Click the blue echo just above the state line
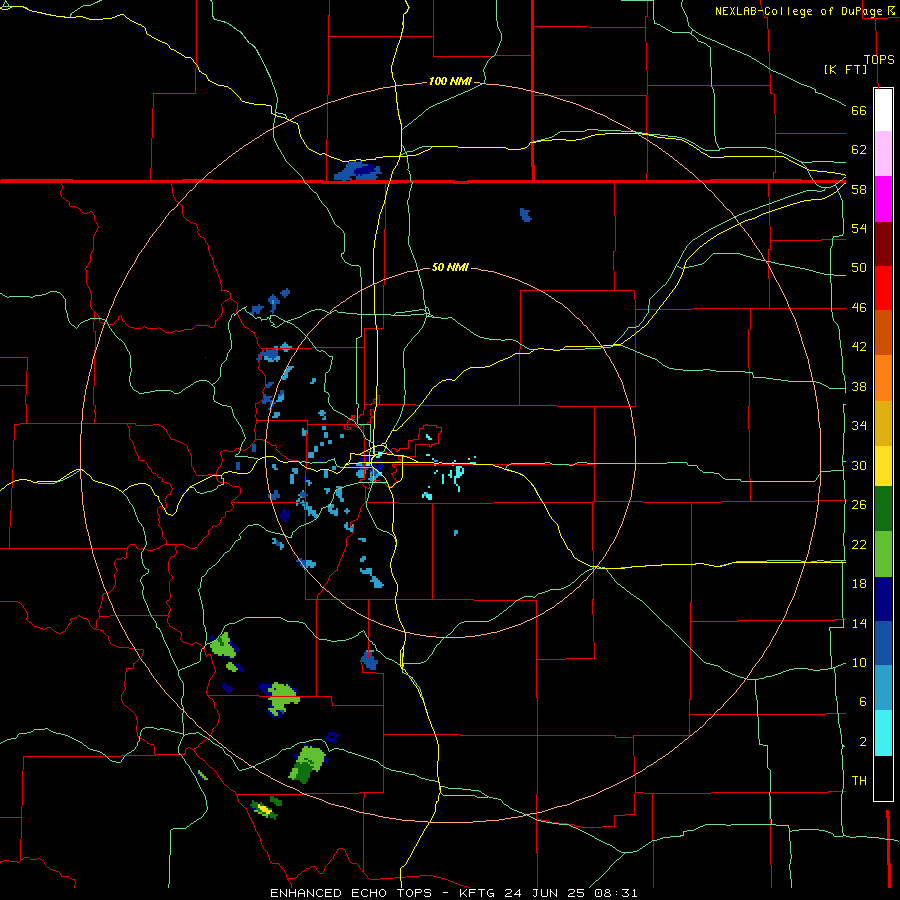This screenshot has width=900, height=900. (358, 171)
